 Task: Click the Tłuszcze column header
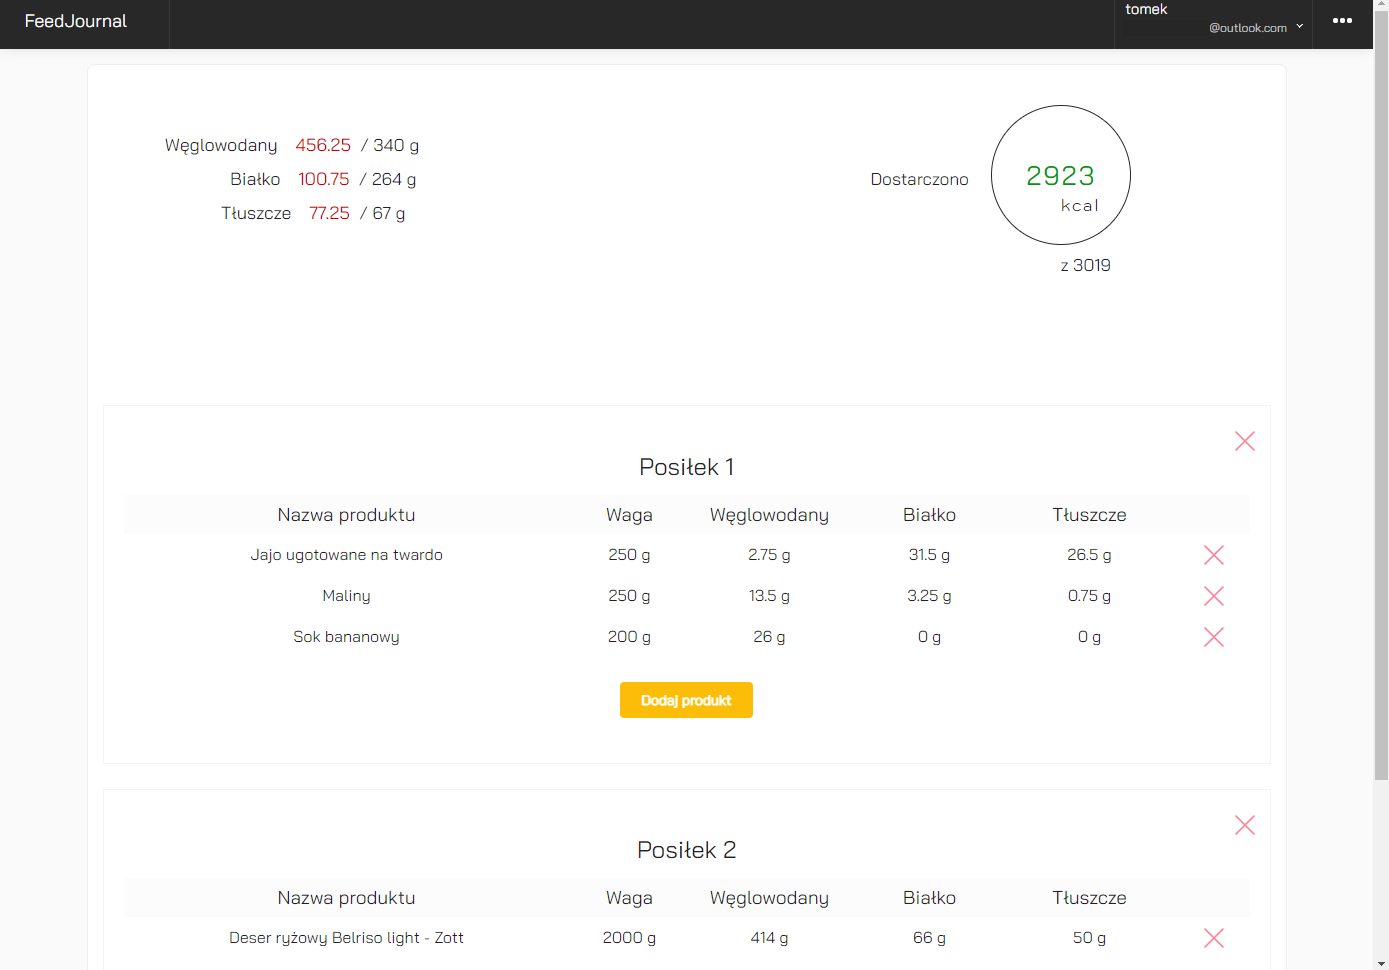point(1089,514)
